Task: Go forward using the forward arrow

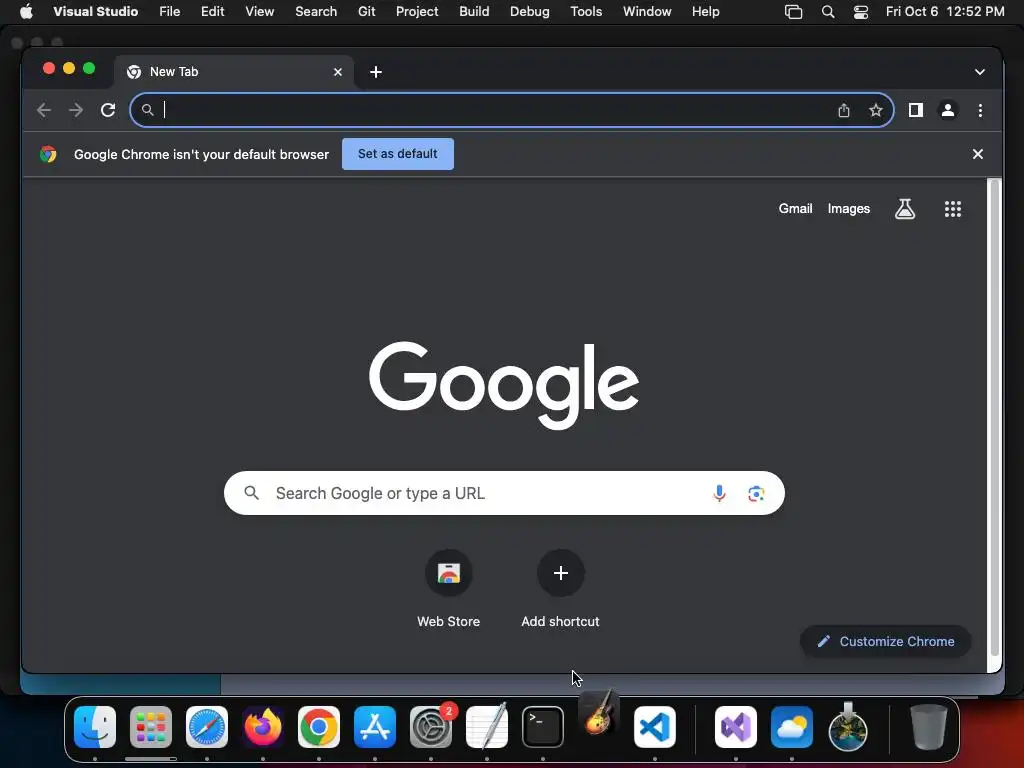Action: (x=76, y=110)
